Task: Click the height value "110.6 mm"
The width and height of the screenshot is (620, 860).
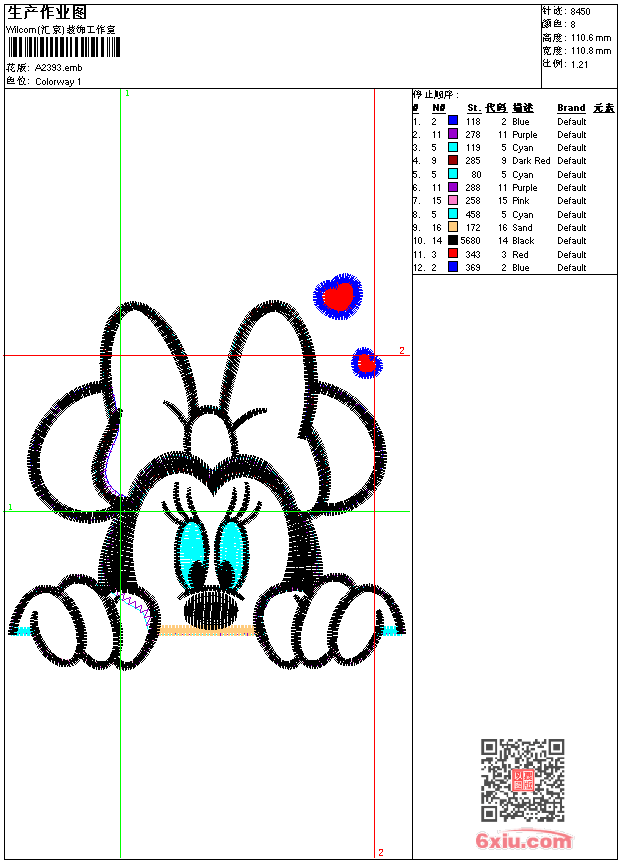Action: coord(591,38)
